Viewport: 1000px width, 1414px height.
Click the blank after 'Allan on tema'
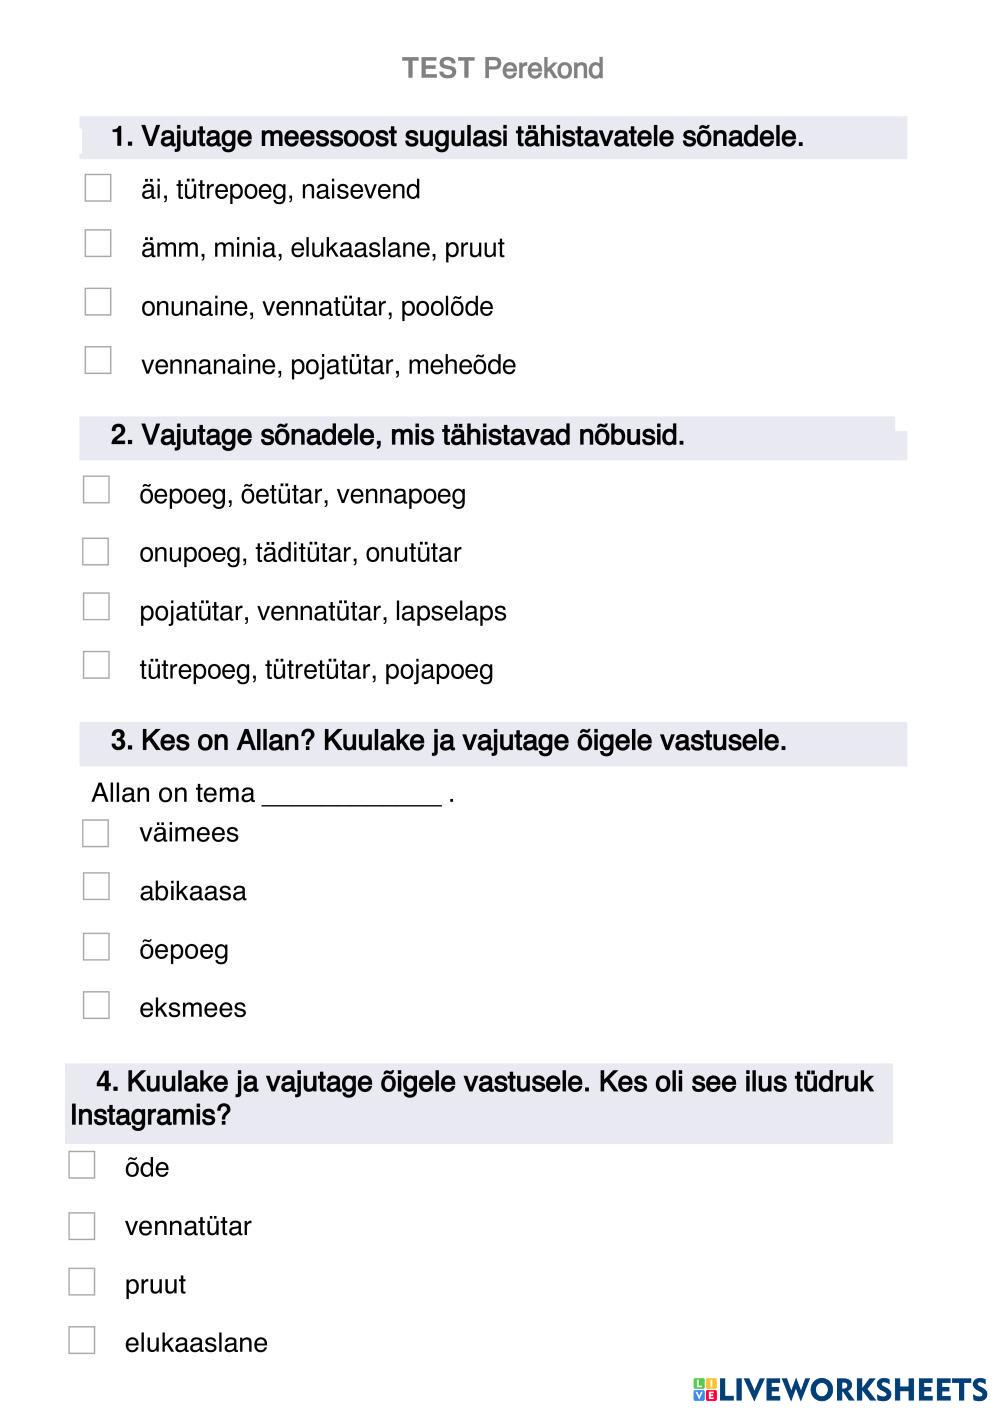click(x=351, y=794)
